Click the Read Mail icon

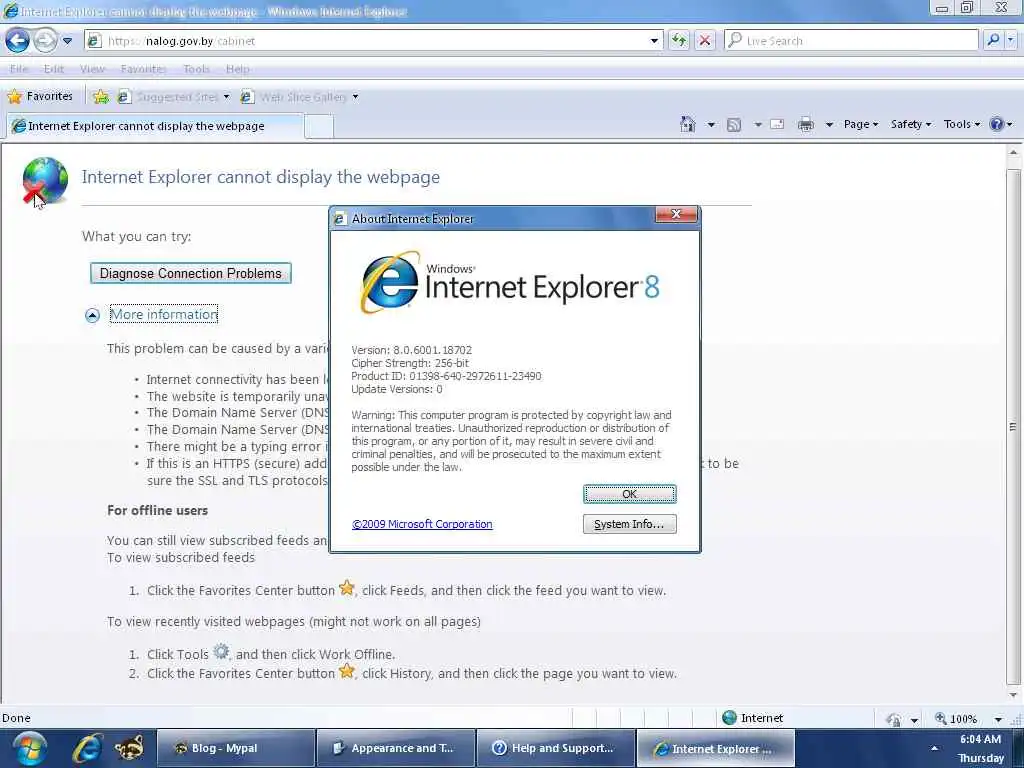[x=777, y=124]
